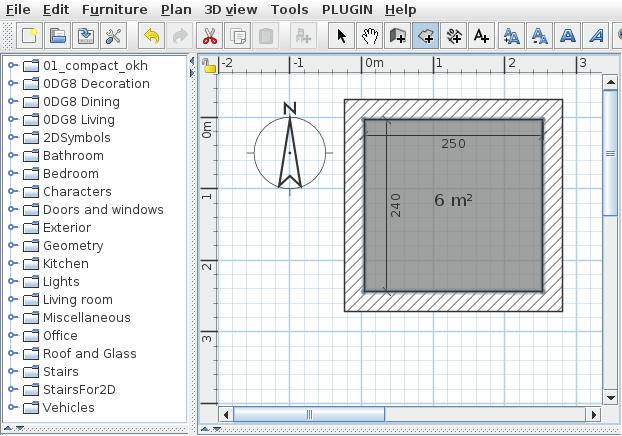
Task: Create a new home with toolbar icon
Action: click(30, 36)
